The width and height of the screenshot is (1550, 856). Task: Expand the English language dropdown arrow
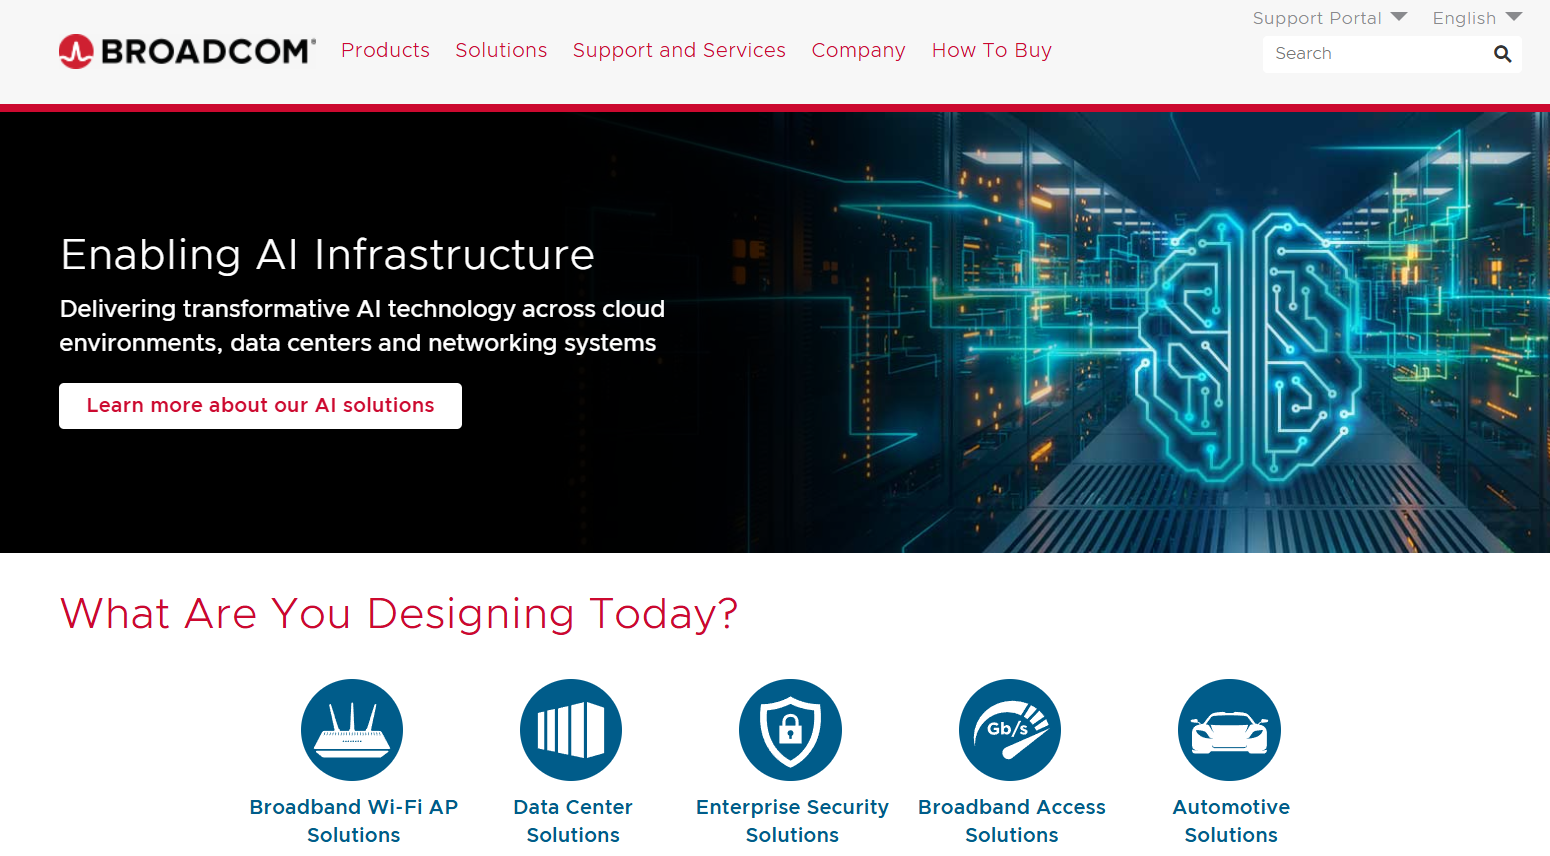1514,17
